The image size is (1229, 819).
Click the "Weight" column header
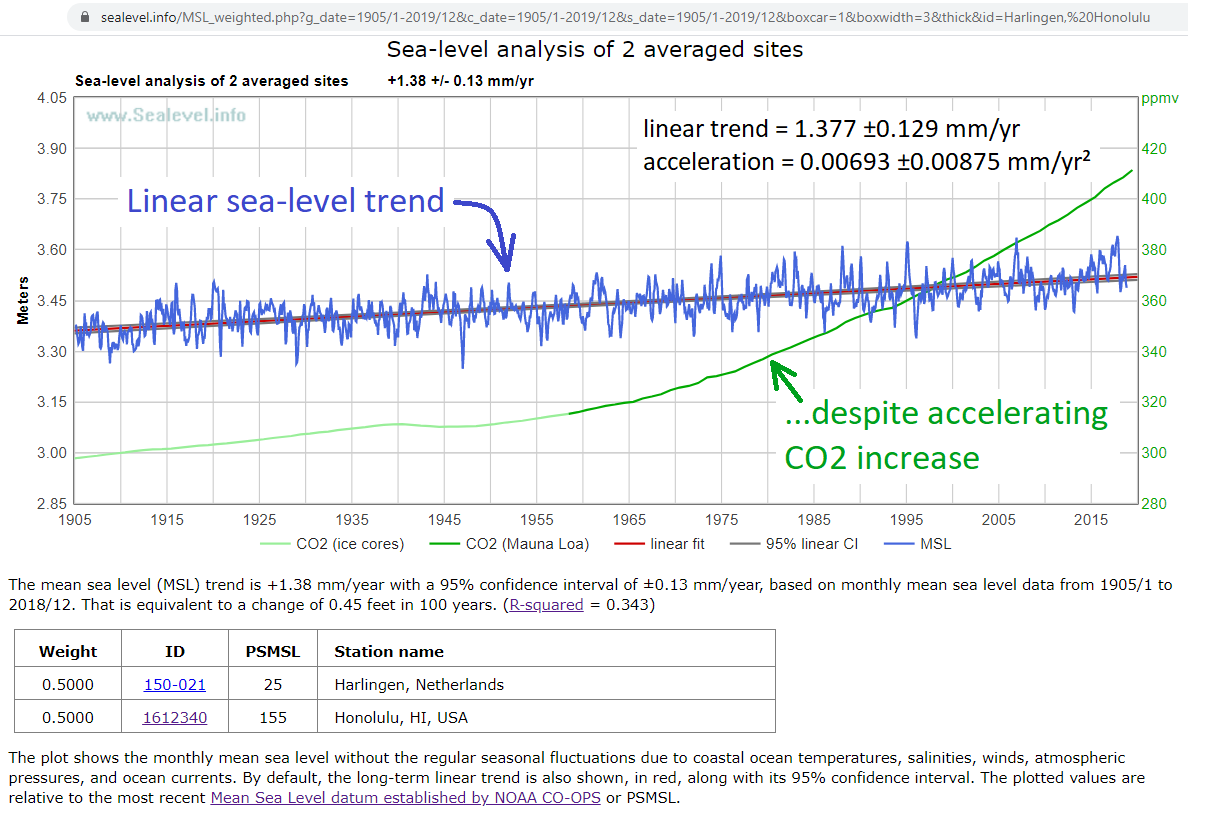point(67,651)
